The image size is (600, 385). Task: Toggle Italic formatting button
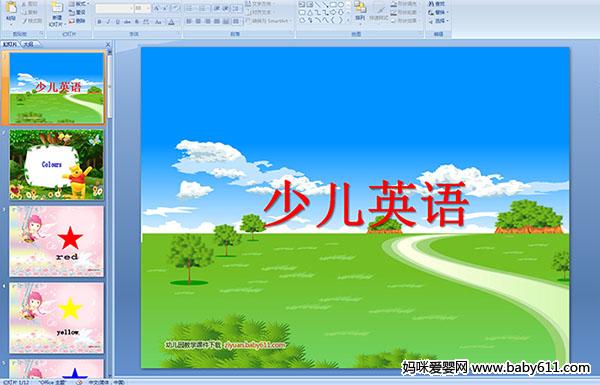coord(108,22)
